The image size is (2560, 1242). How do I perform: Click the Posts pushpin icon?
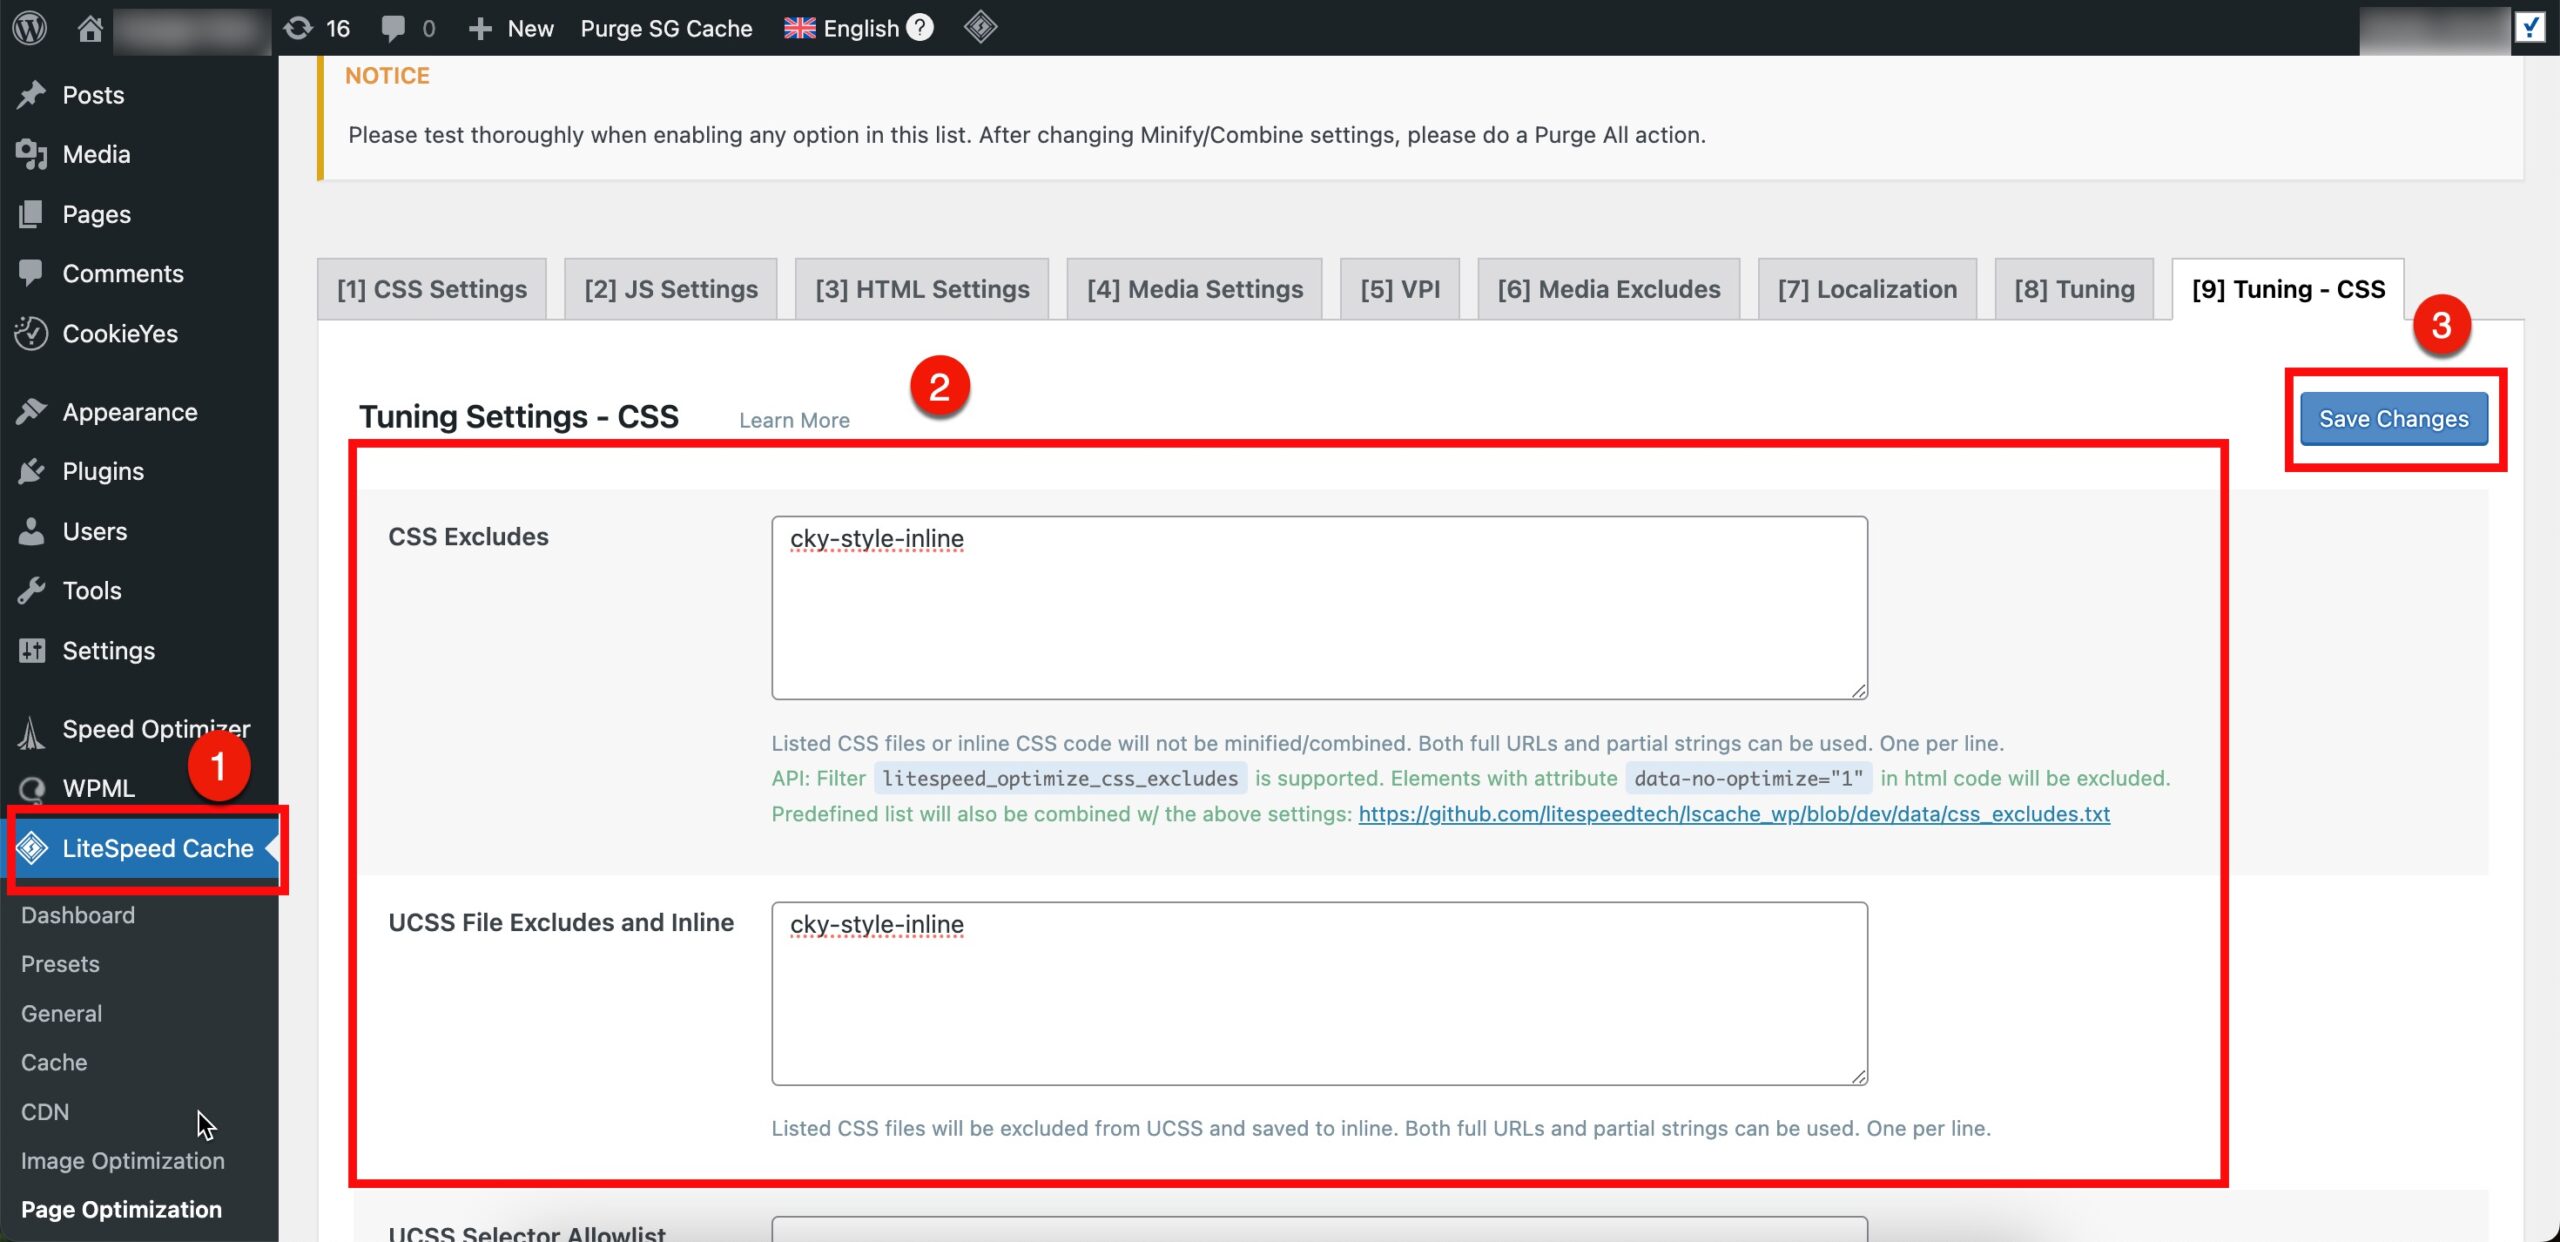pos(32,94)
